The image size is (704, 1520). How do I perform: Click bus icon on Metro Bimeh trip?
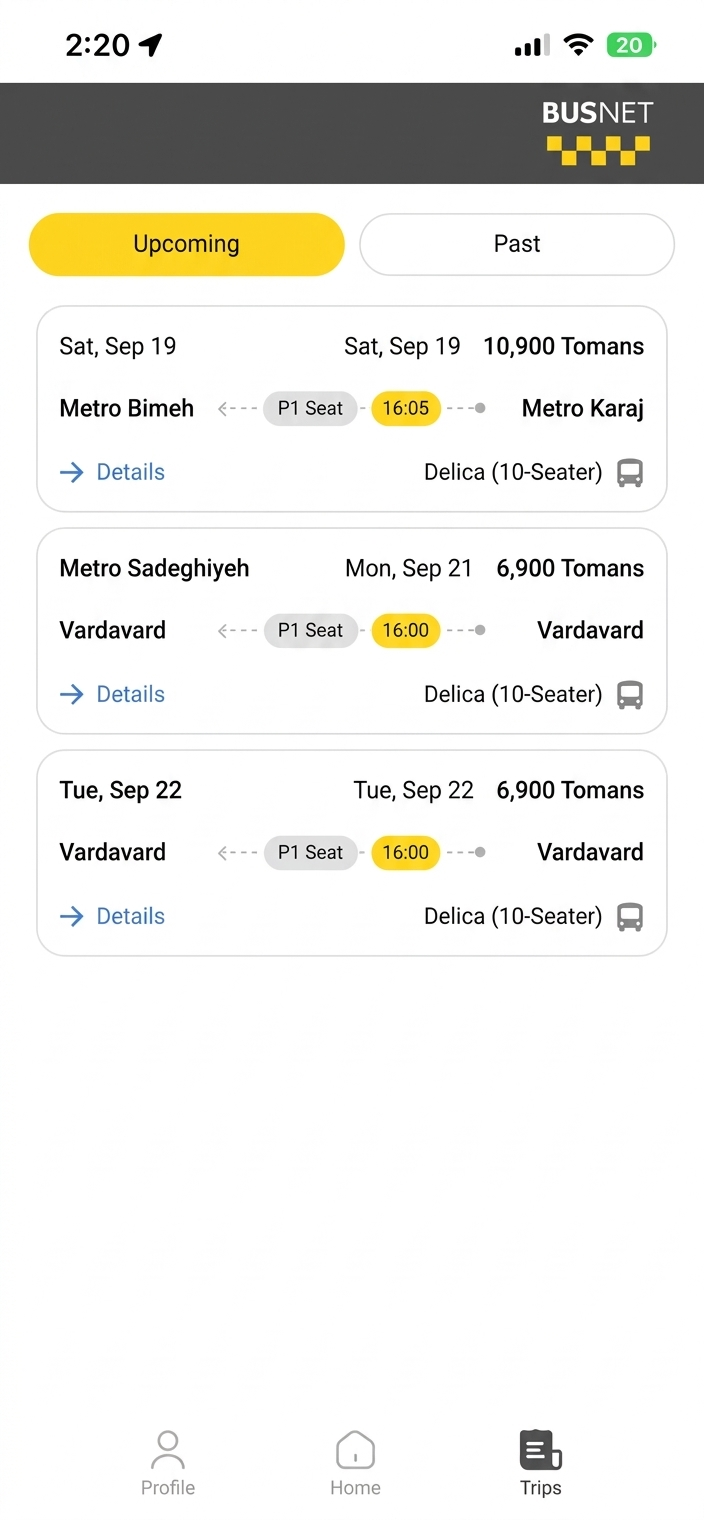tap(630, 473)
